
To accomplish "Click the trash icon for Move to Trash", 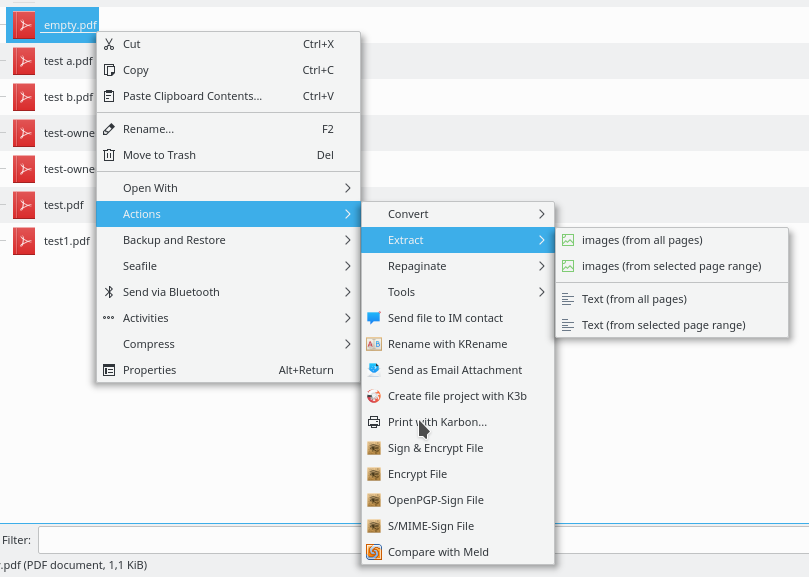I will [109, 155].
